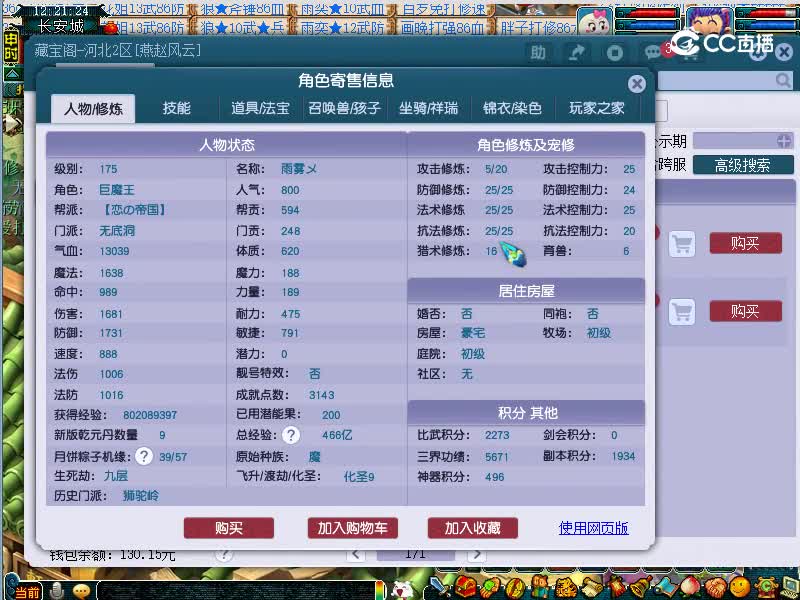
Task: Click the smiley face emoji icon
Action: point(739,588)
